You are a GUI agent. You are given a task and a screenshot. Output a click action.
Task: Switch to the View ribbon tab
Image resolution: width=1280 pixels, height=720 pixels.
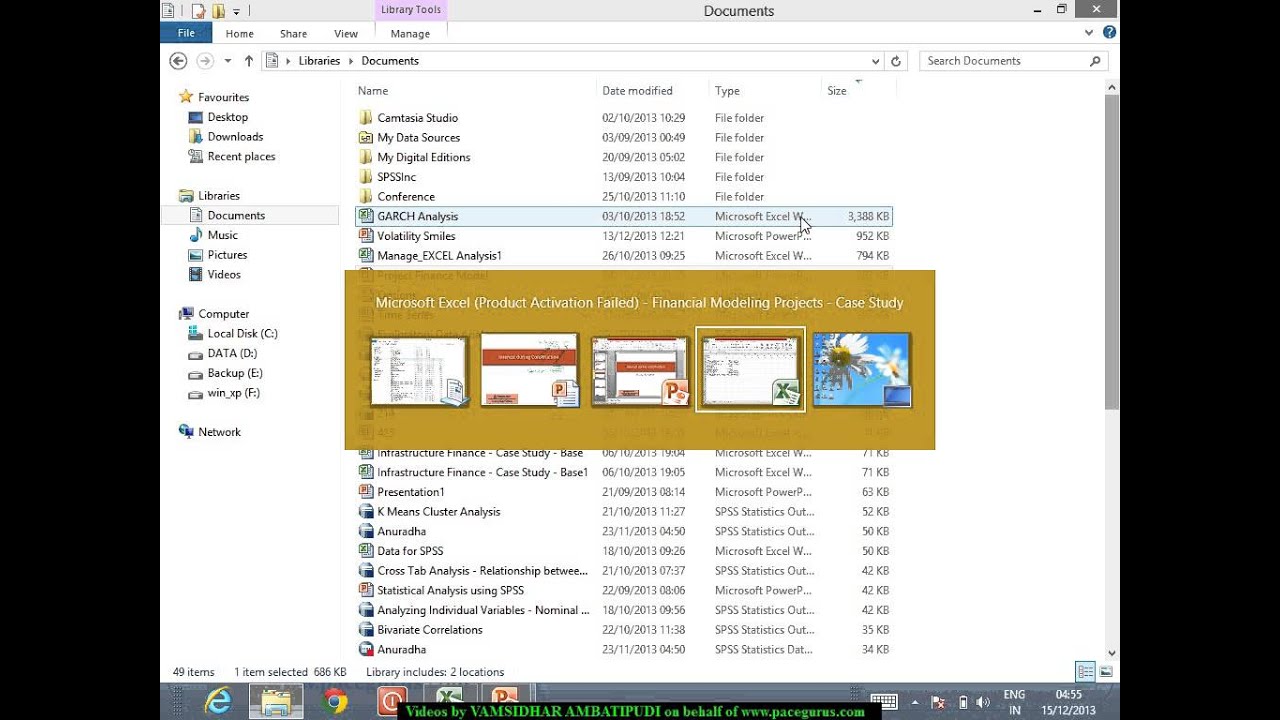tap(346, 33)
